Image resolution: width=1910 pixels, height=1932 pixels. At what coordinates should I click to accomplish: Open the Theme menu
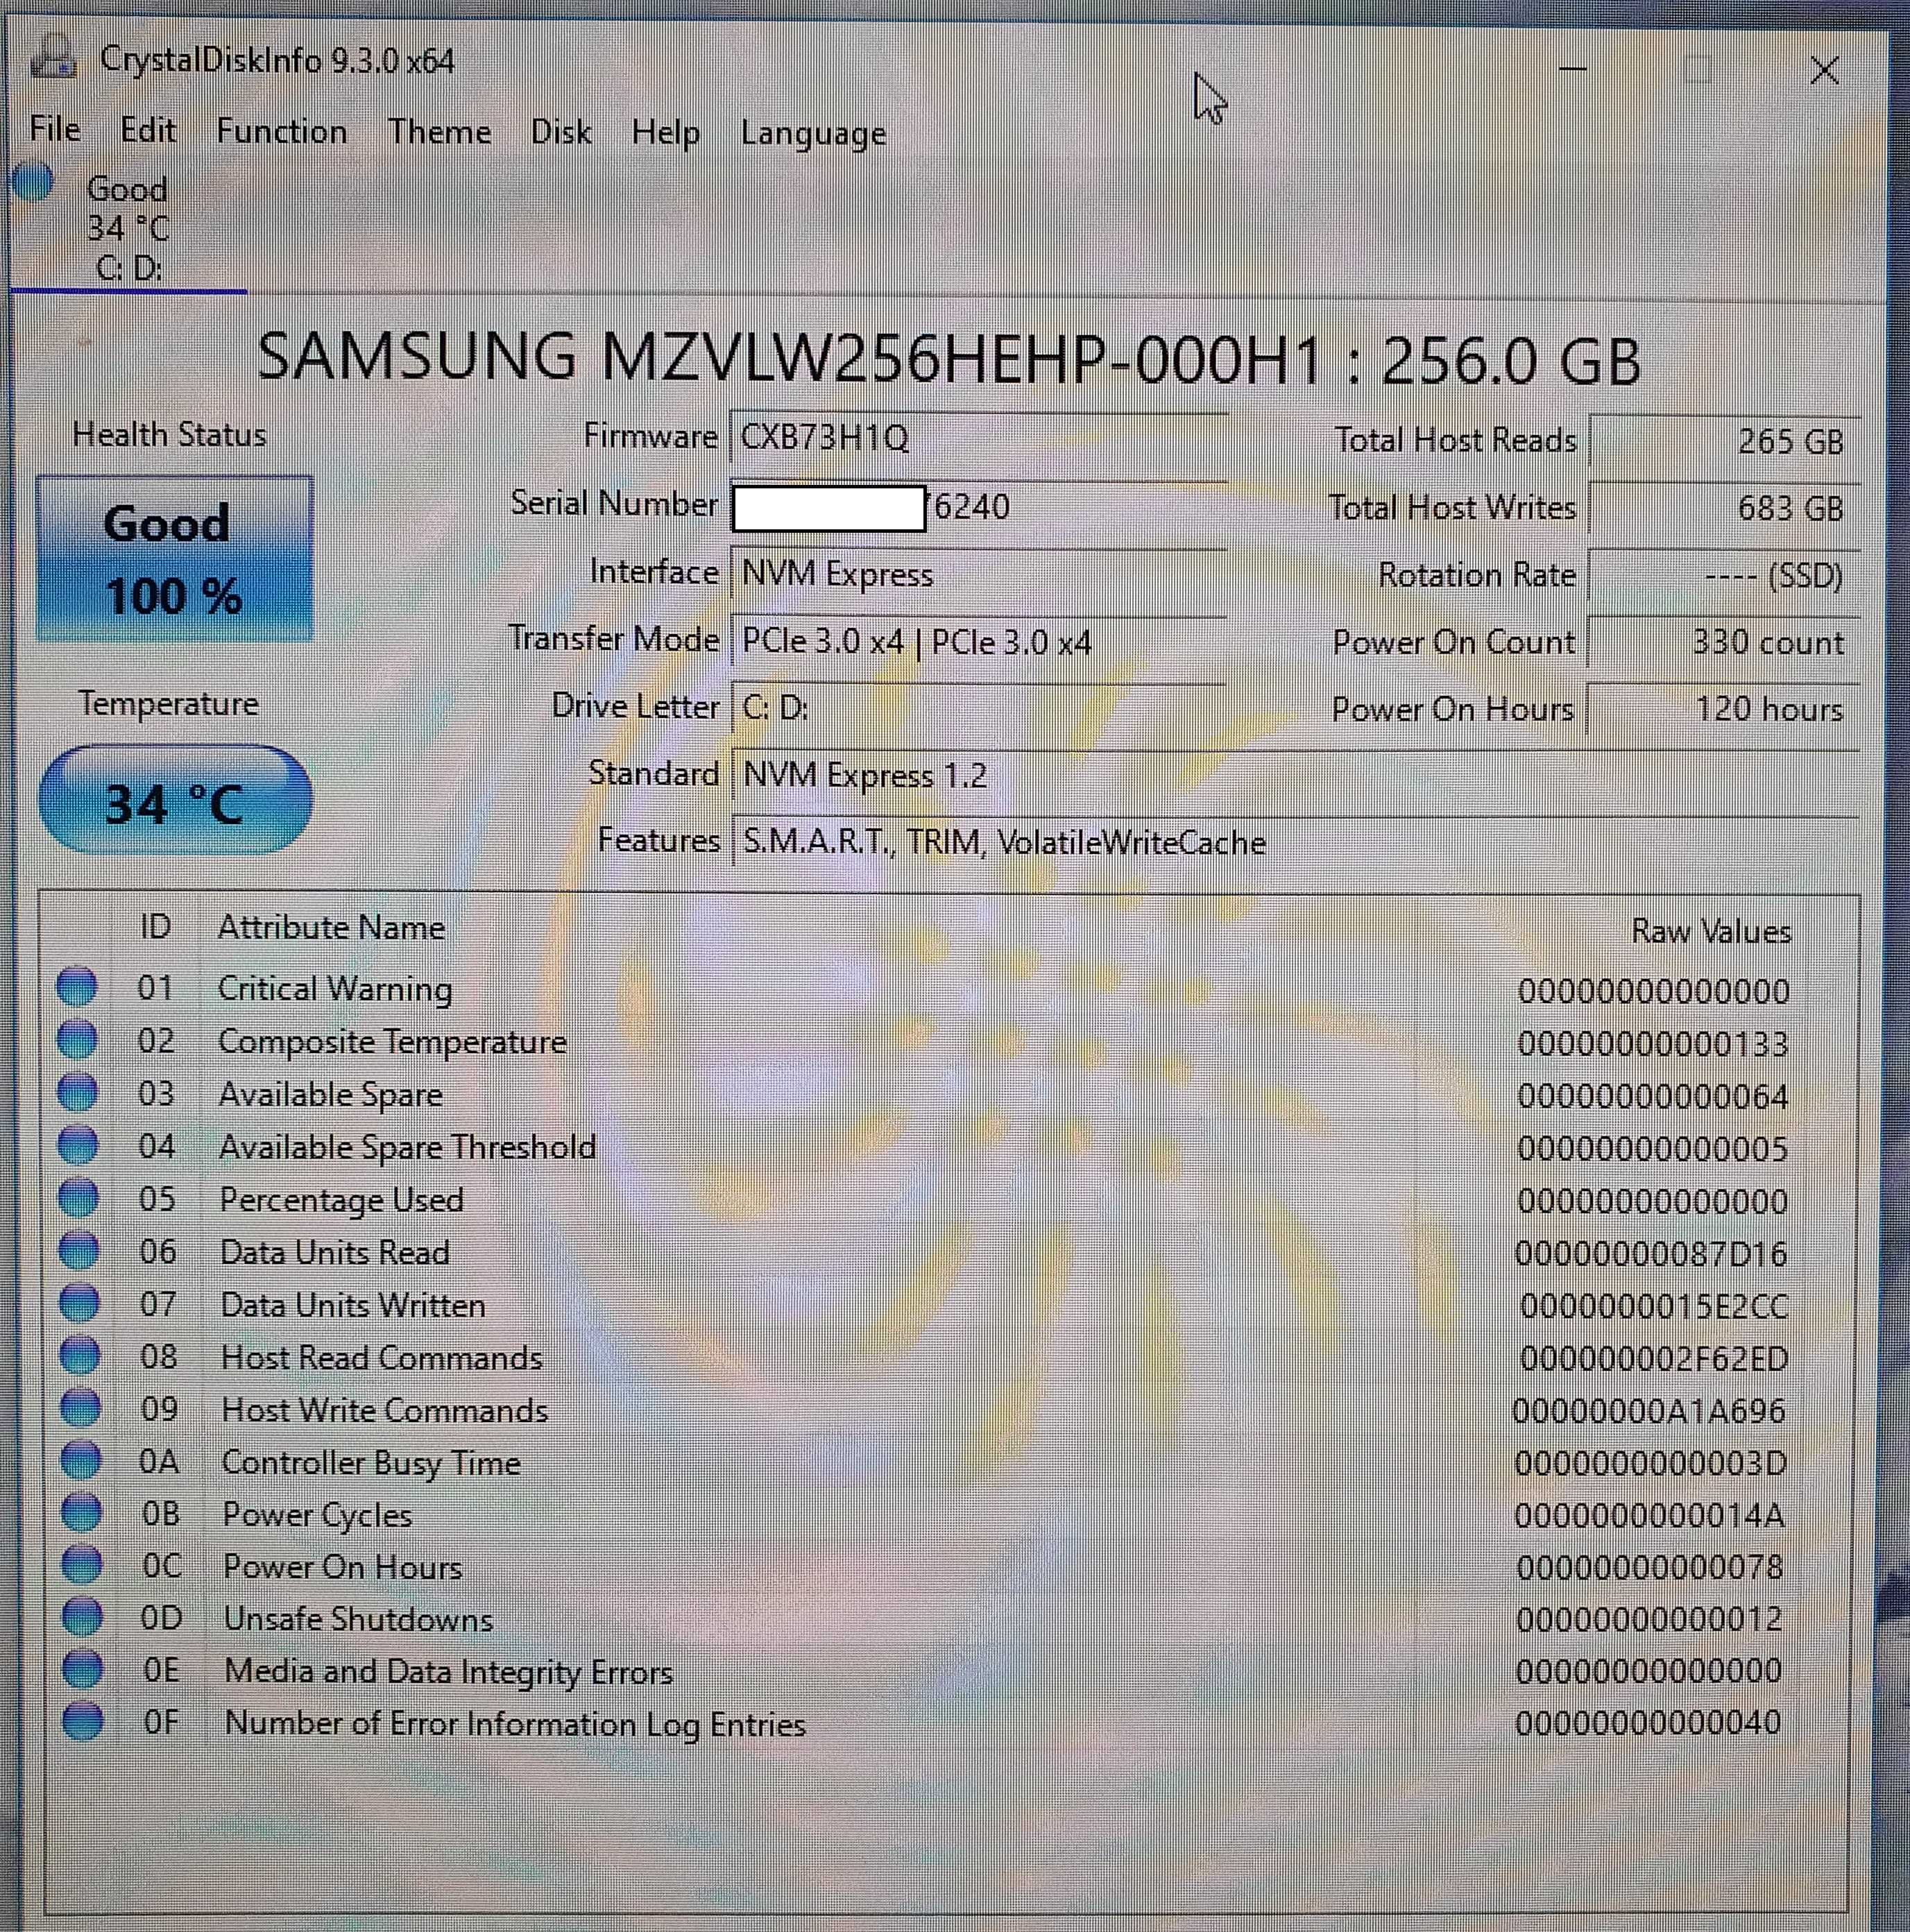pos(439,132)
